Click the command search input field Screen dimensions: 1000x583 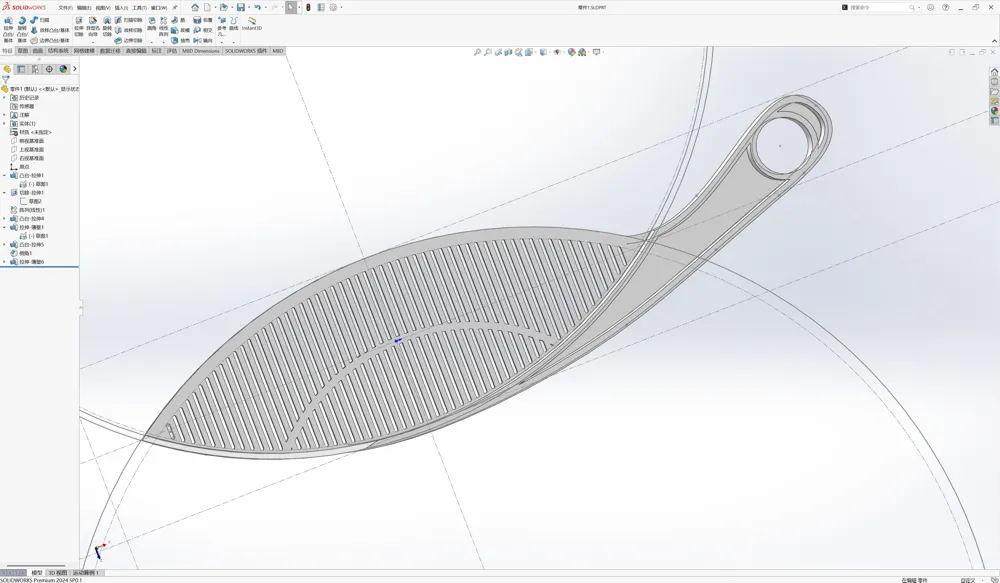[x=879, y=8]
